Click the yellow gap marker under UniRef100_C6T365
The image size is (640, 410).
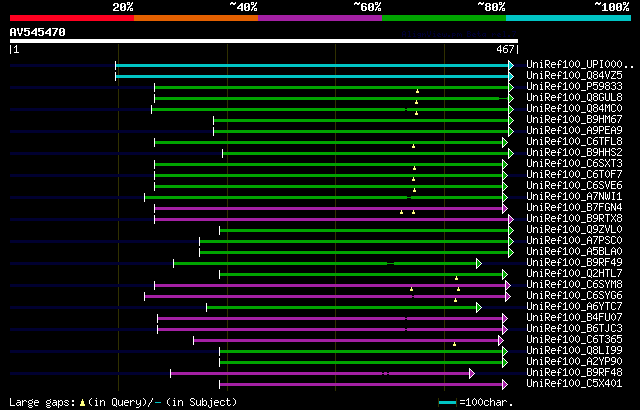454,344
